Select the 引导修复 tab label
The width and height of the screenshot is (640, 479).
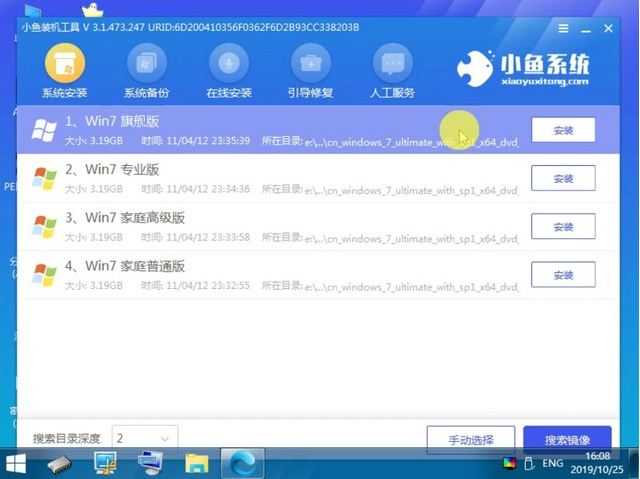pyautogui.click(x=311, y=93)
